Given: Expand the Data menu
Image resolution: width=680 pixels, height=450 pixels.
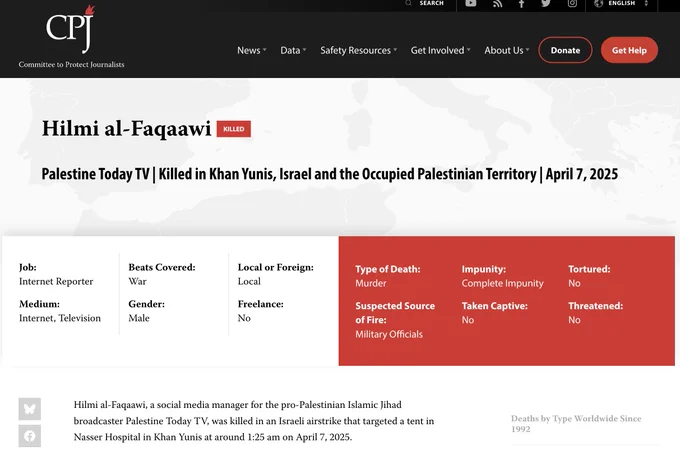Looking at the screenshot, I should [x=293, y=50].
